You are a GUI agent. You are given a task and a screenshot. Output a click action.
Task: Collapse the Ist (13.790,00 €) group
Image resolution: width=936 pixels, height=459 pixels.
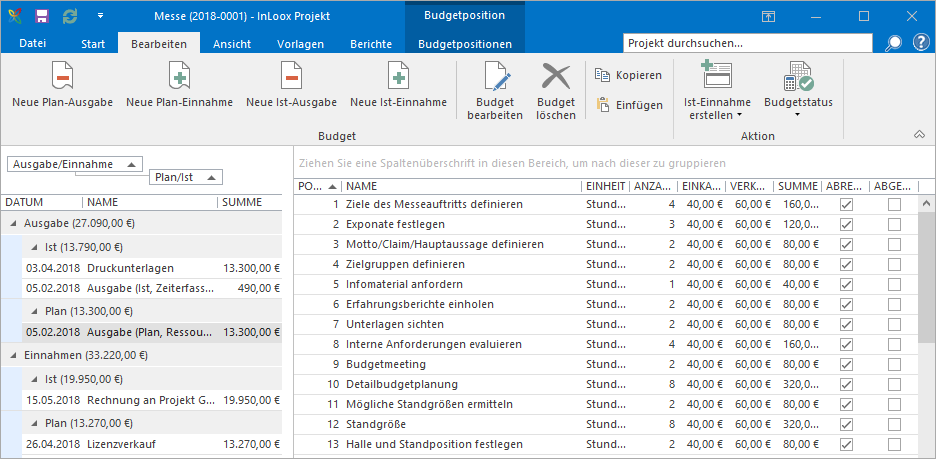(x=35, y=247)
